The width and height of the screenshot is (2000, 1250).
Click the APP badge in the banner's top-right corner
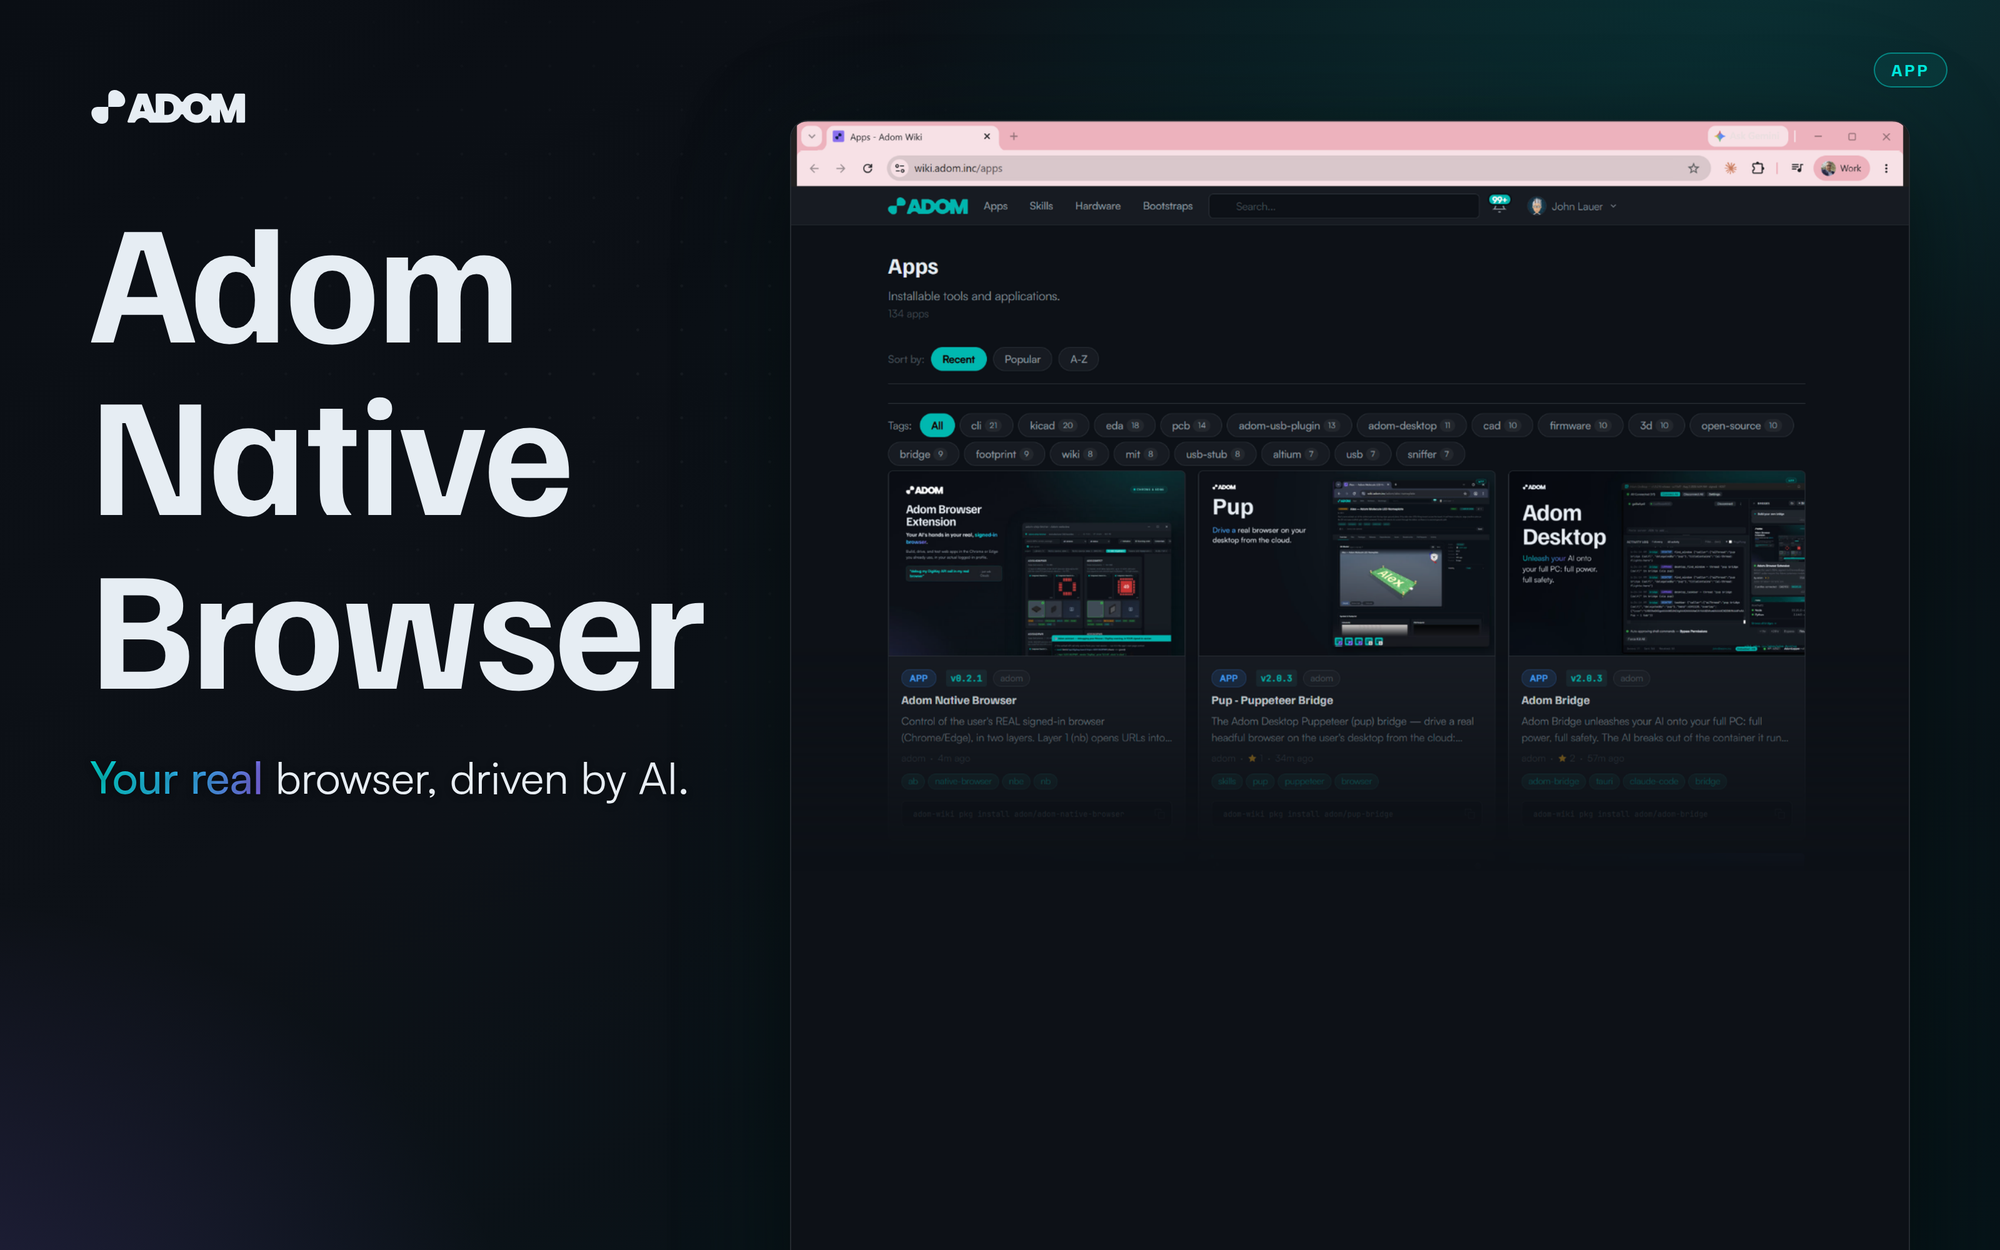[x=1909, y=70]
